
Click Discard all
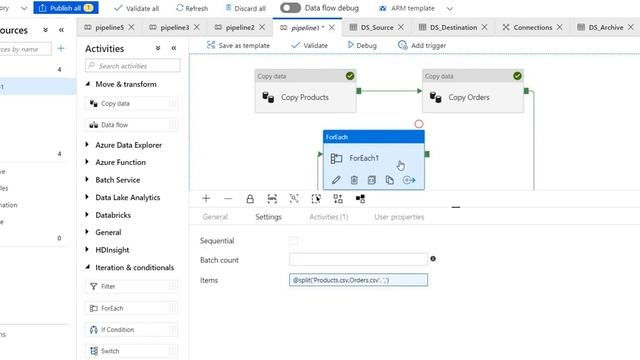(245, 8)
